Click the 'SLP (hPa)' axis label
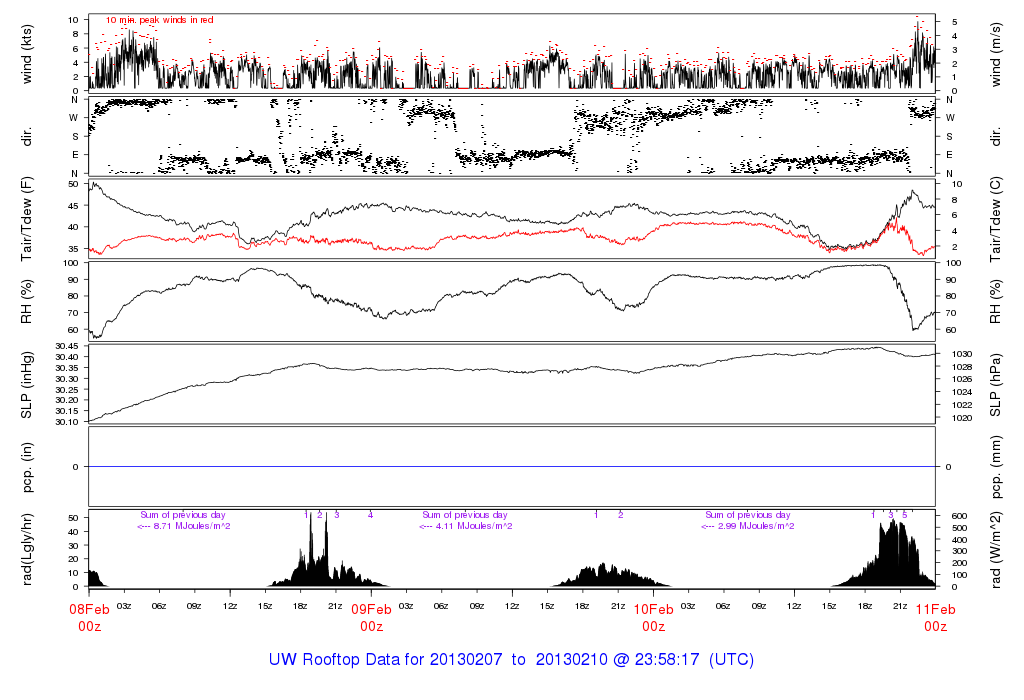 998,384
